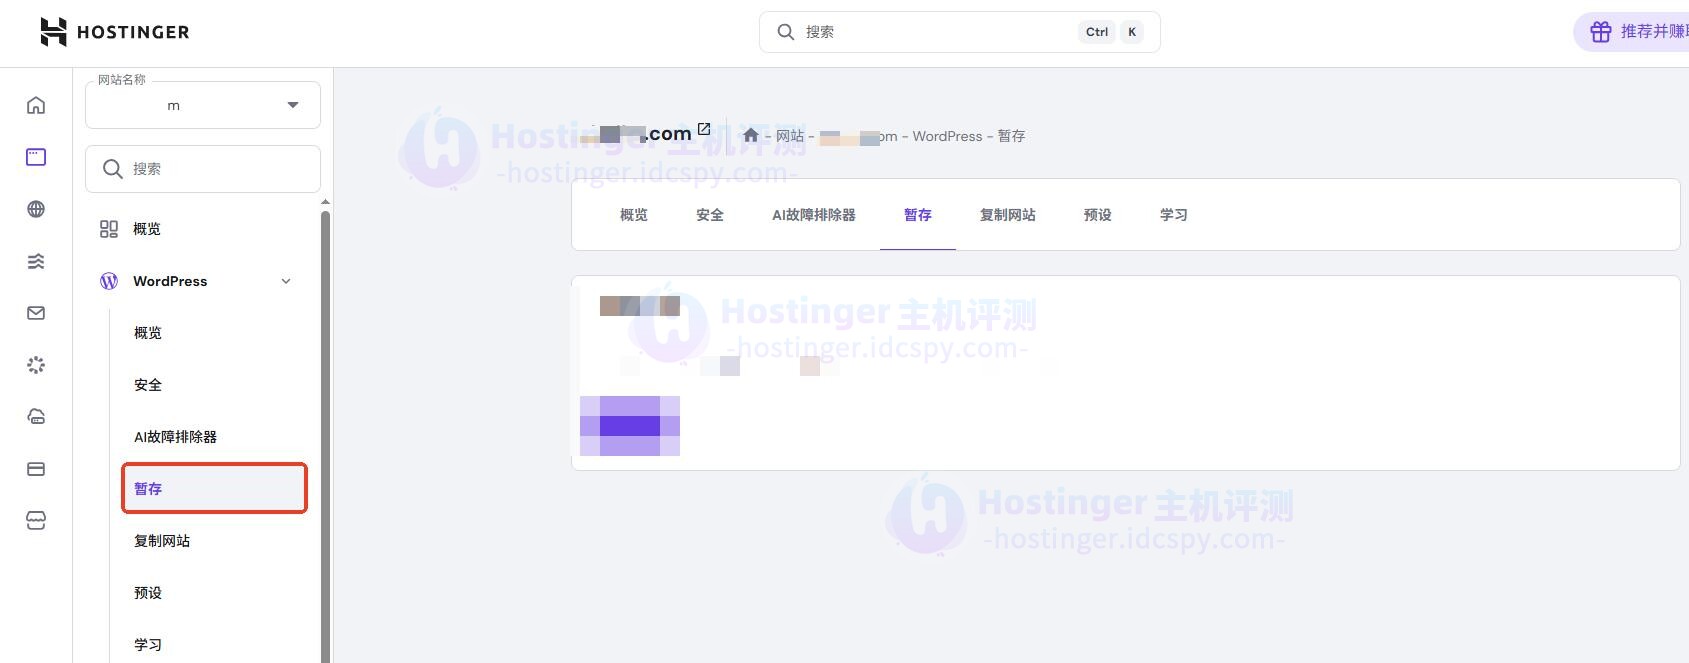The height and width of the screenshot is (663, 1689).
Task: Click the WordPress breadcrumb link
Action: pyautogui.click(x=948, y=136)
